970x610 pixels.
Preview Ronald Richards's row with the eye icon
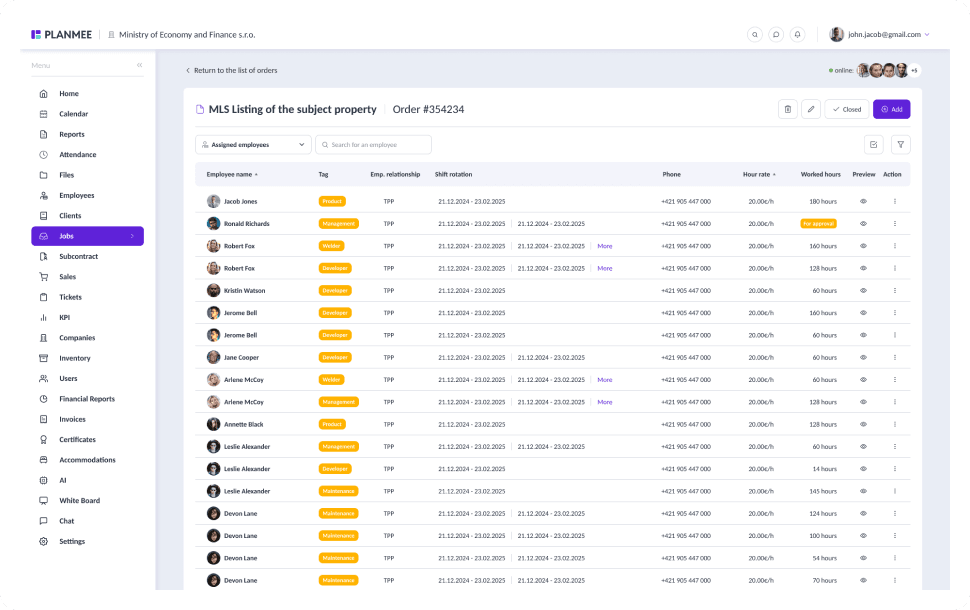point(863,224)
